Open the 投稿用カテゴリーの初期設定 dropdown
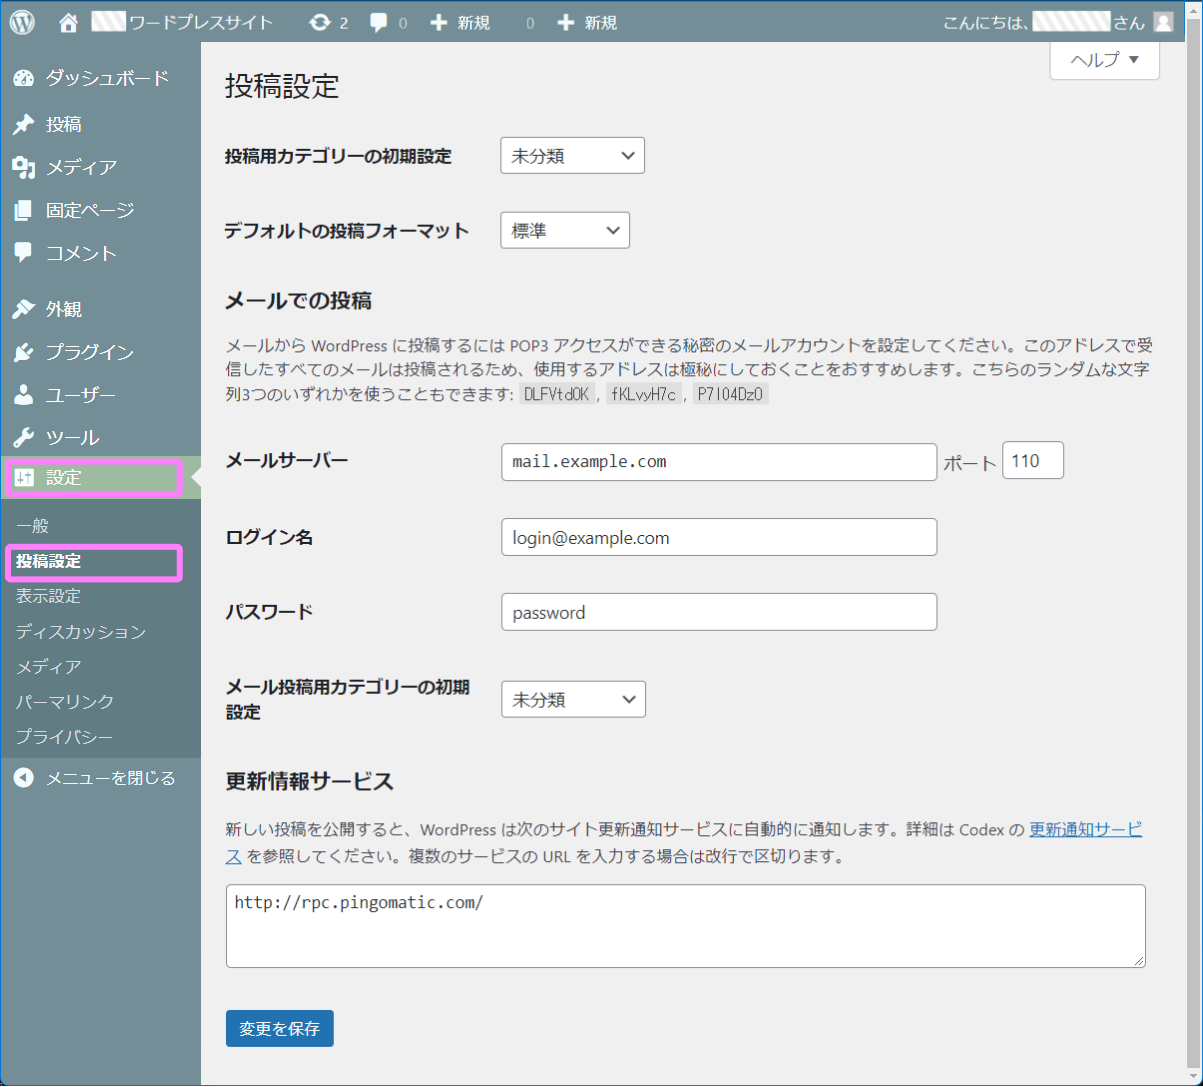 pos(571,155)
